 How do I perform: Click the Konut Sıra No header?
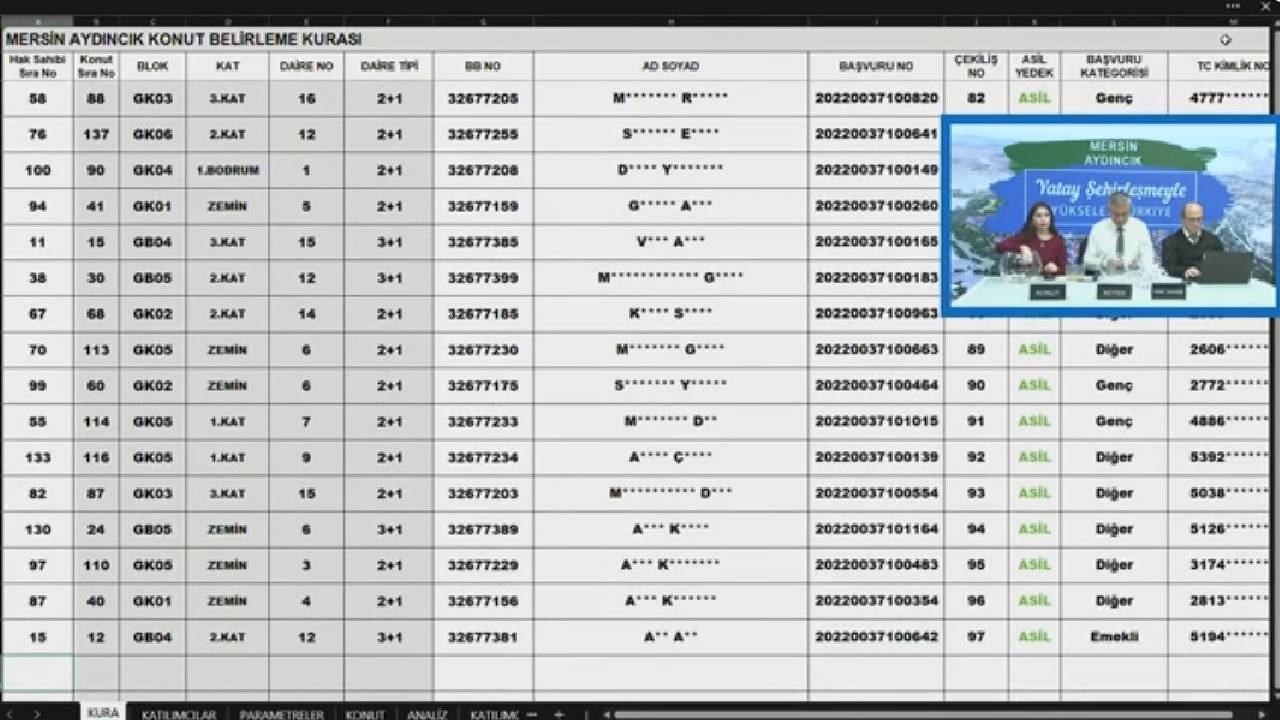[96, 66]
